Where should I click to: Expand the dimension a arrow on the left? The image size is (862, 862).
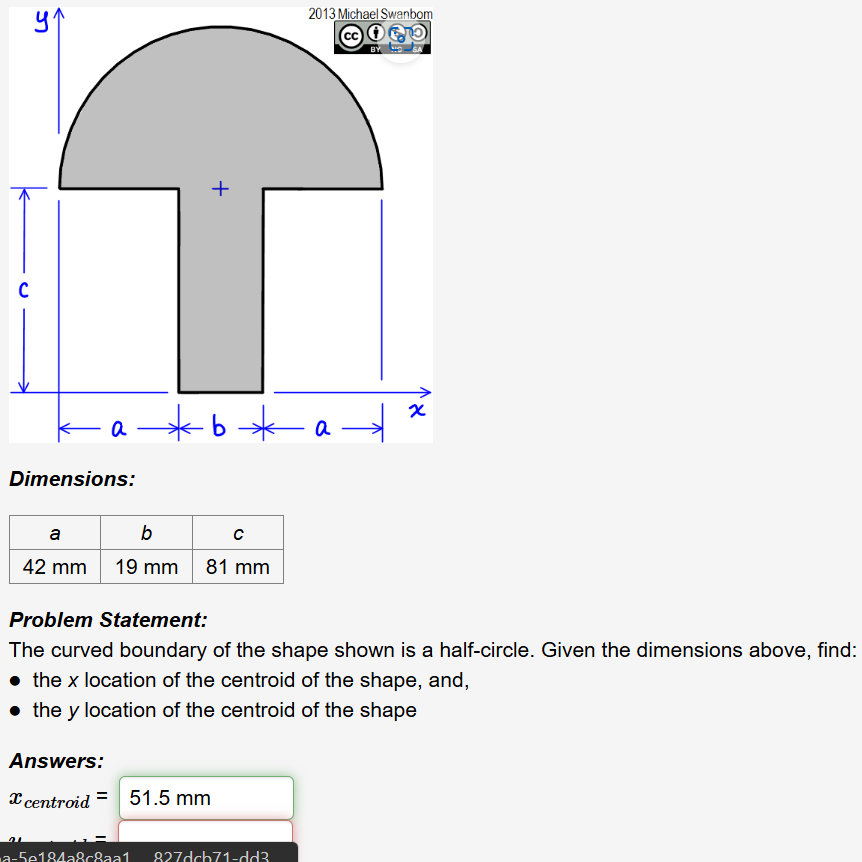[x=116, y=427]
